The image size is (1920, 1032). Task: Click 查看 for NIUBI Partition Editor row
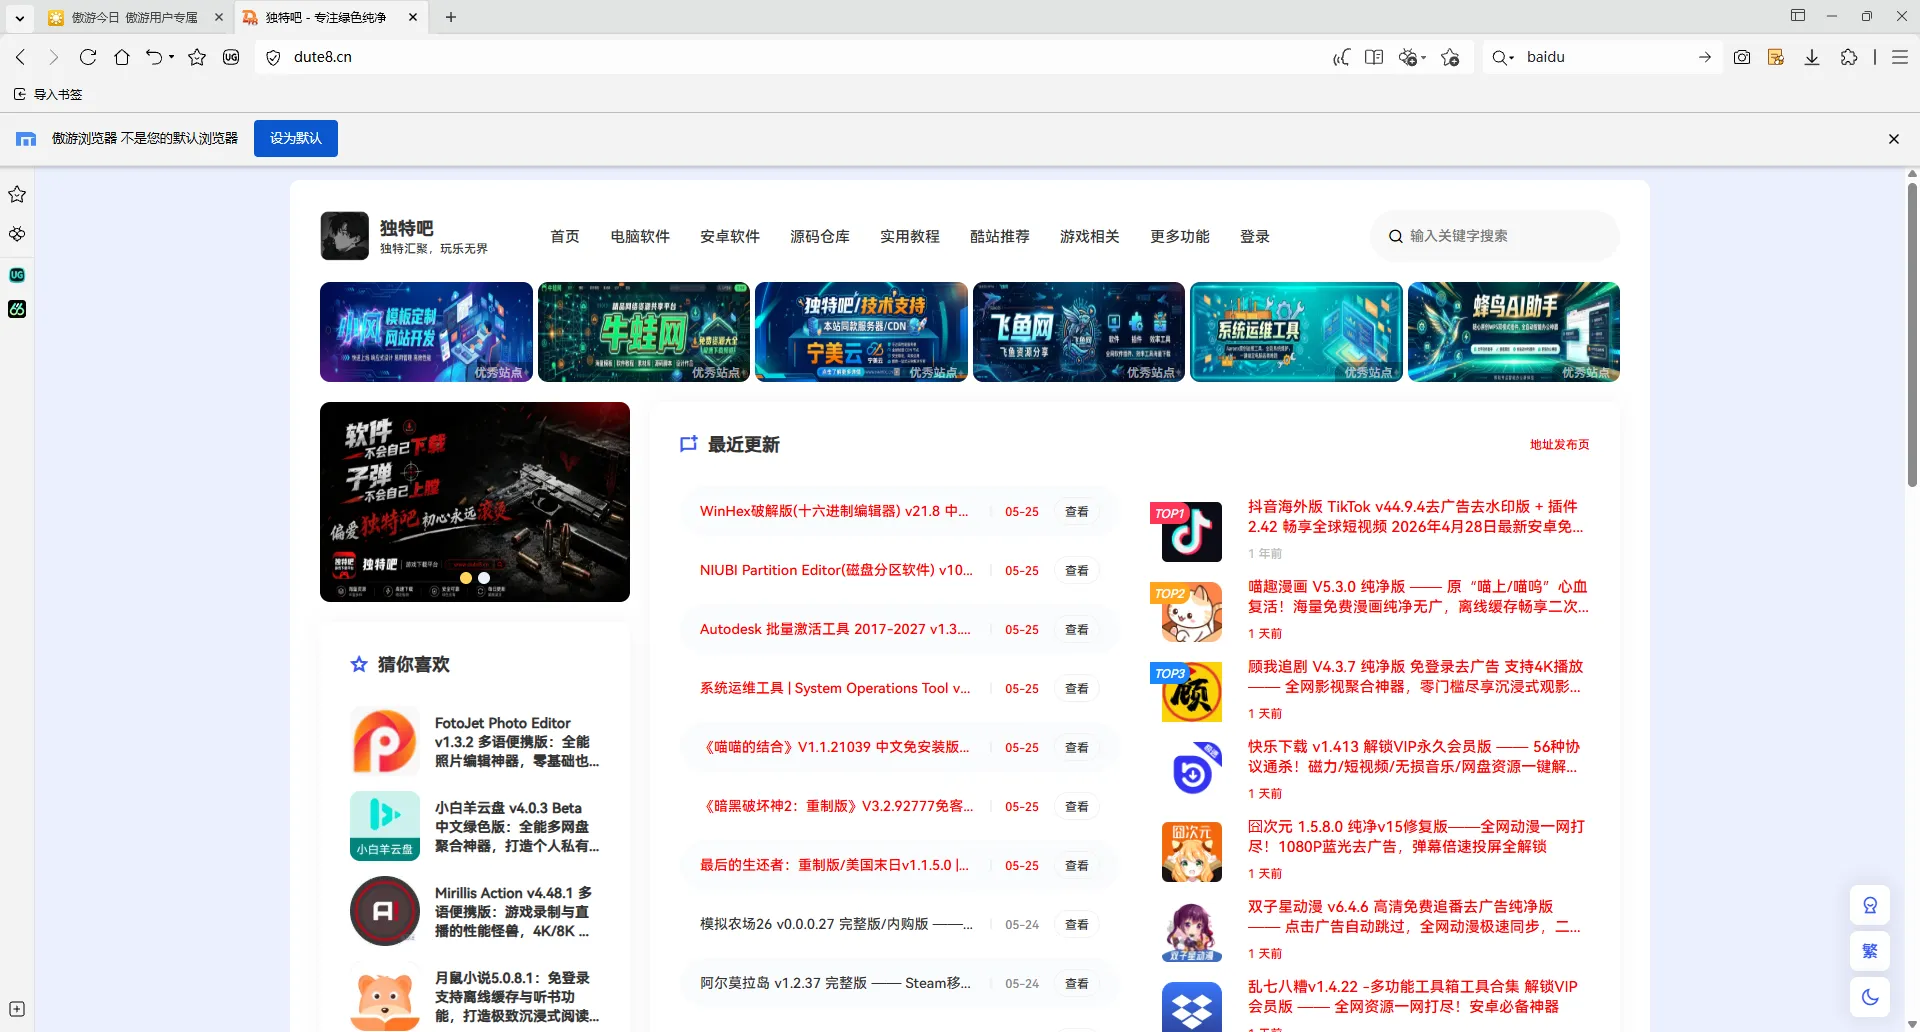coord(1077,570)
